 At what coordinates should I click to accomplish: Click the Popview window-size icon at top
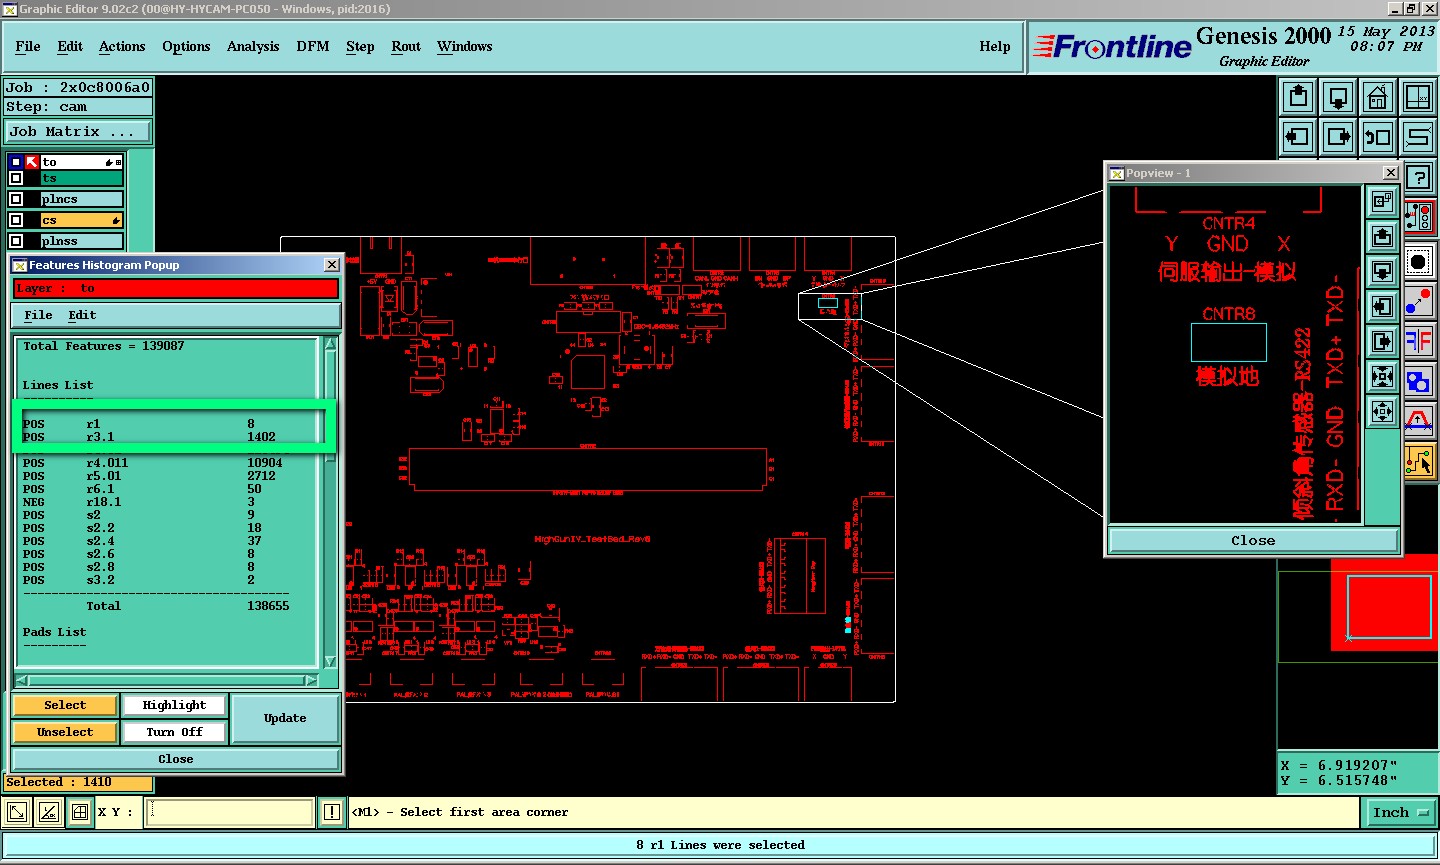(x=1382, y=201)
